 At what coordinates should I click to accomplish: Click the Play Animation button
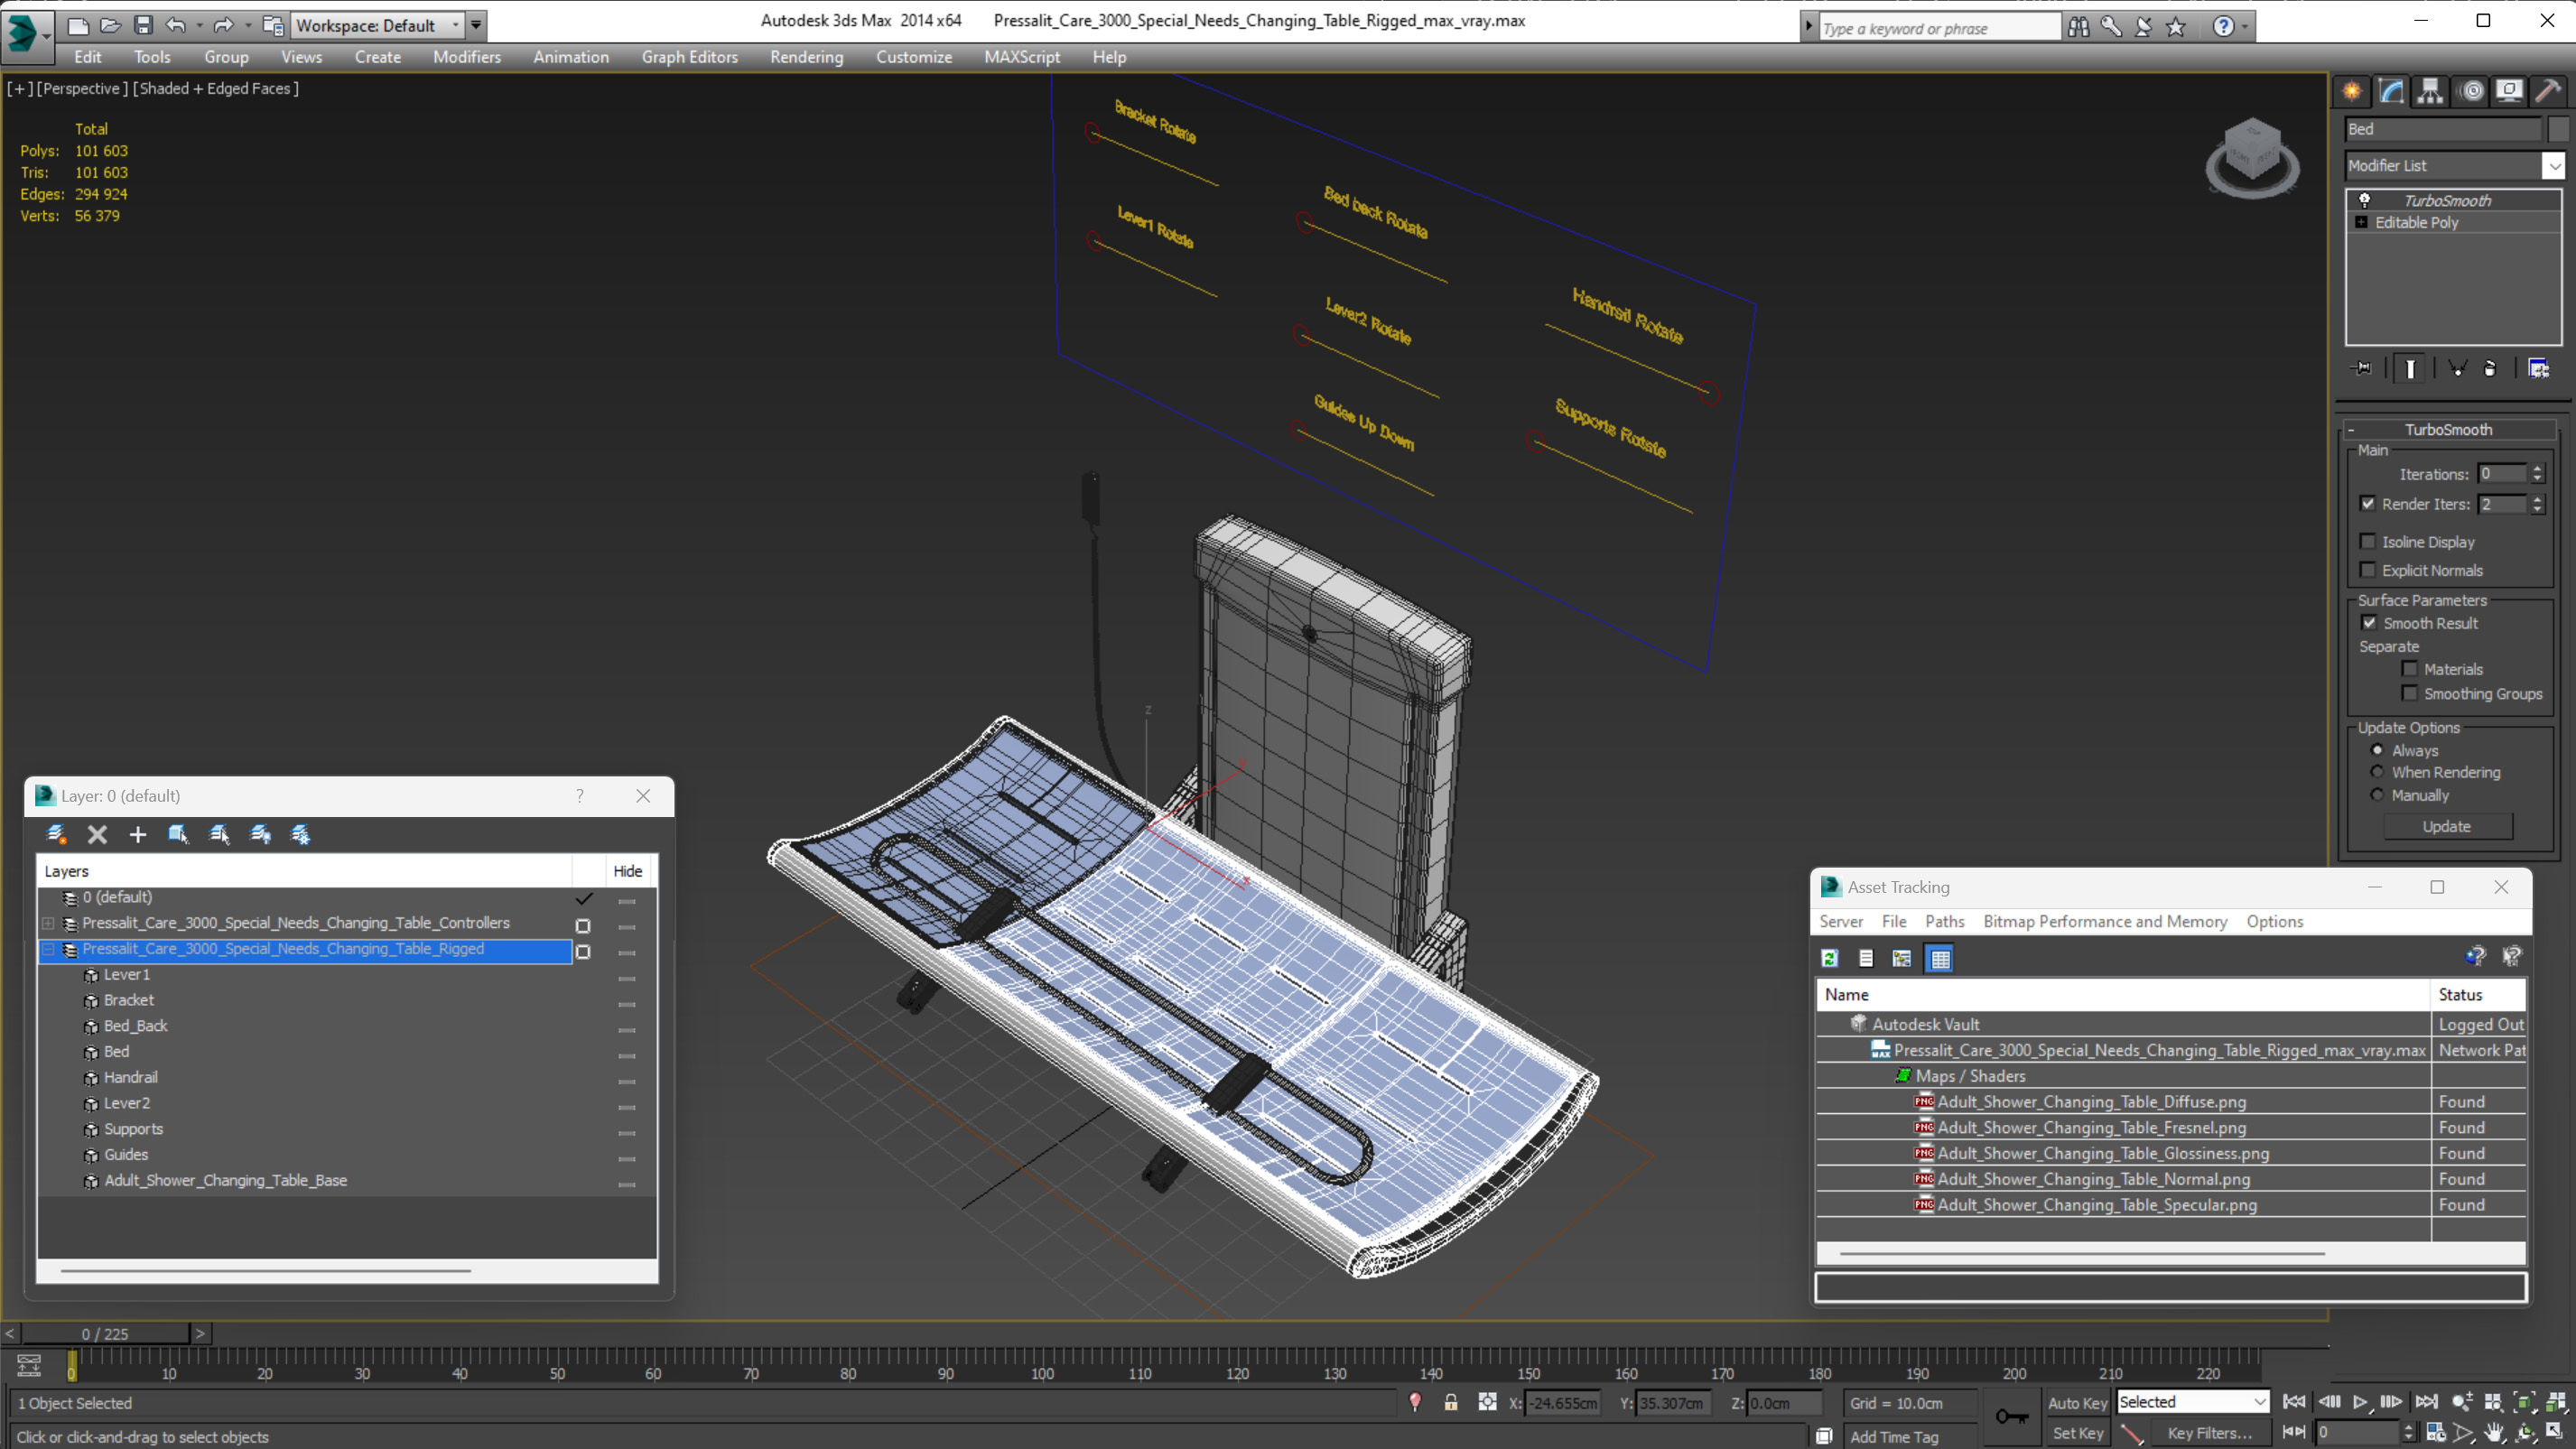tap(2360, 1402)
